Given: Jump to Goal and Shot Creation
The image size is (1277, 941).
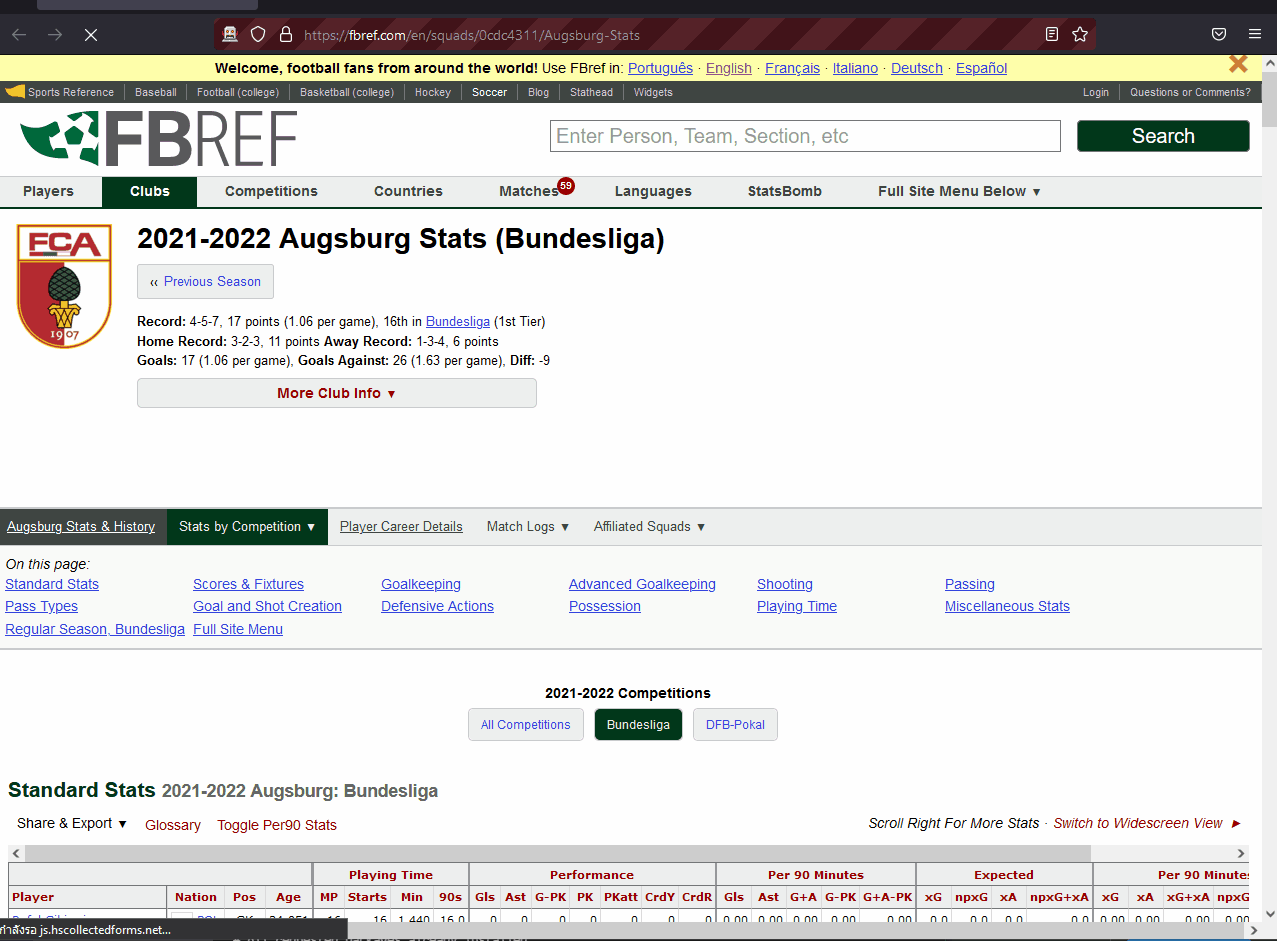Looking at the screenshot, I should pos(267,606).
